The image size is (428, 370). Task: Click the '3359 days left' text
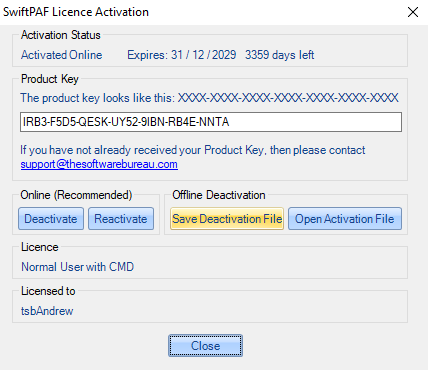280,55
